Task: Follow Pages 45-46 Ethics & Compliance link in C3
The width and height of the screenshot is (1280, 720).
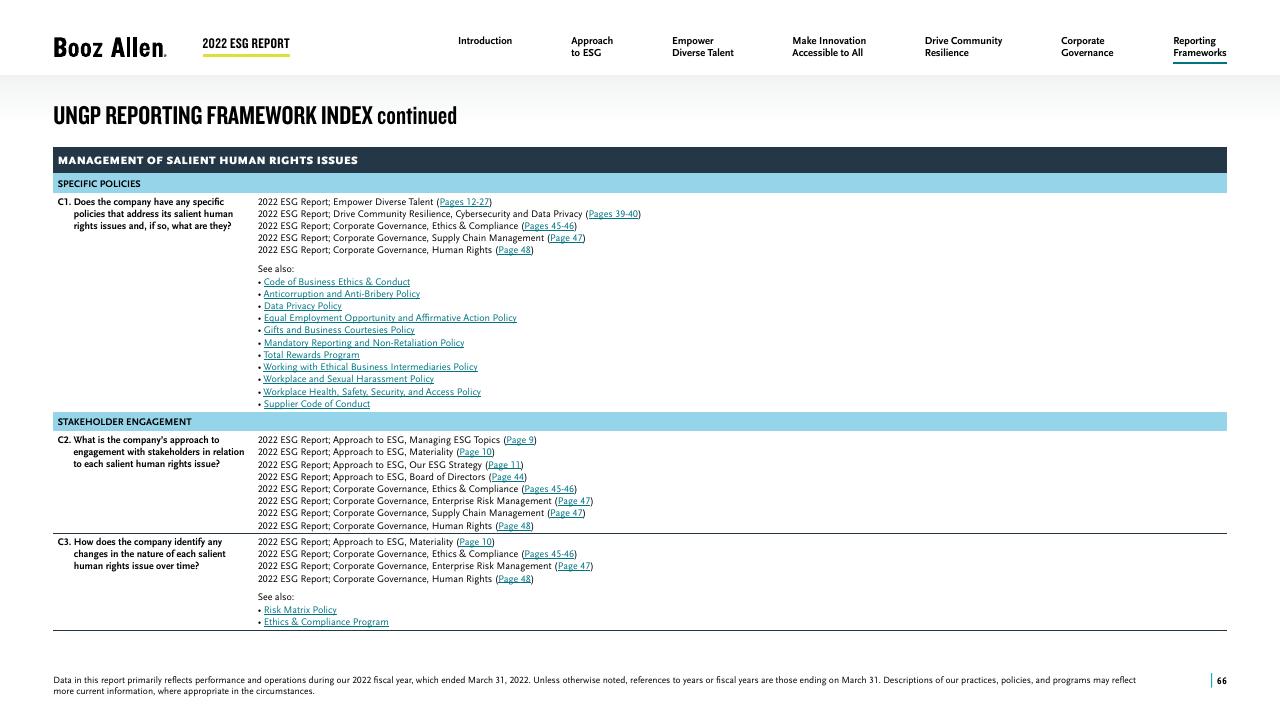Action: coord(549,554)
